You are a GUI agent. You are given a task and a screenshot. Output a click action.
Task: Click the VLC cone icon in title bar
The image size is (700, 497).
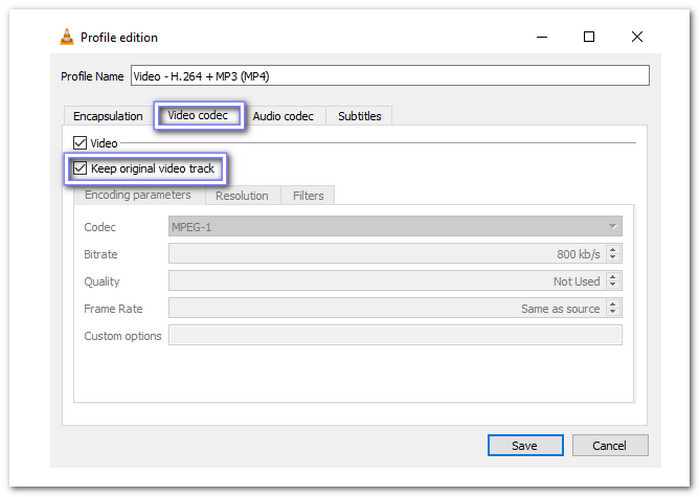tap(67, 37)
